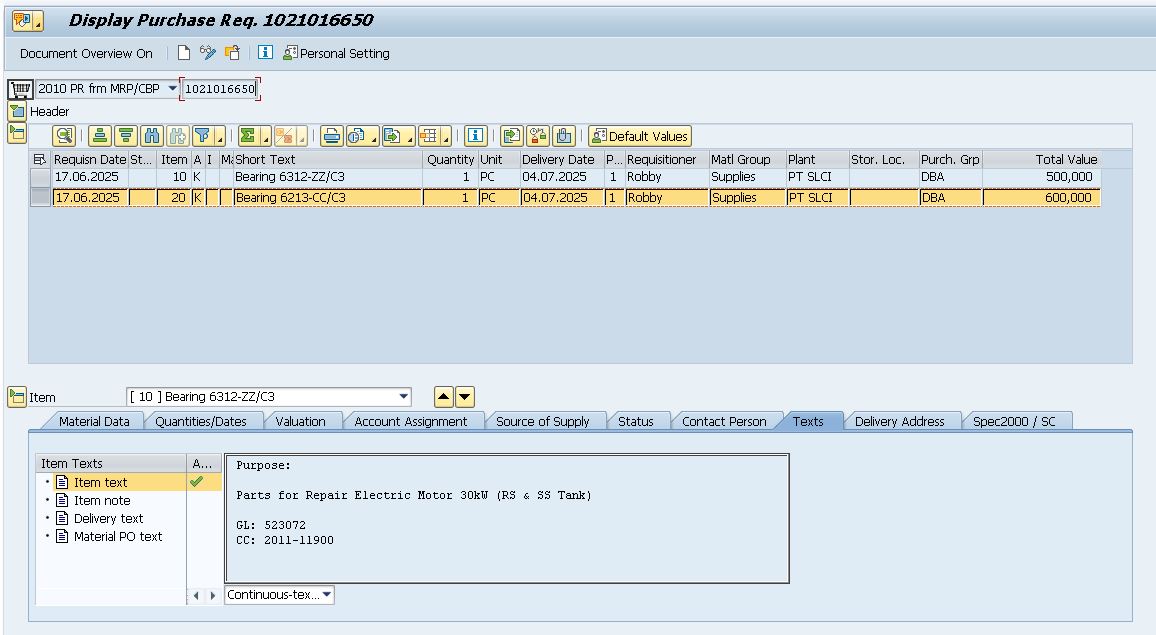Open the Account Assignment tab

click(411, 421)
